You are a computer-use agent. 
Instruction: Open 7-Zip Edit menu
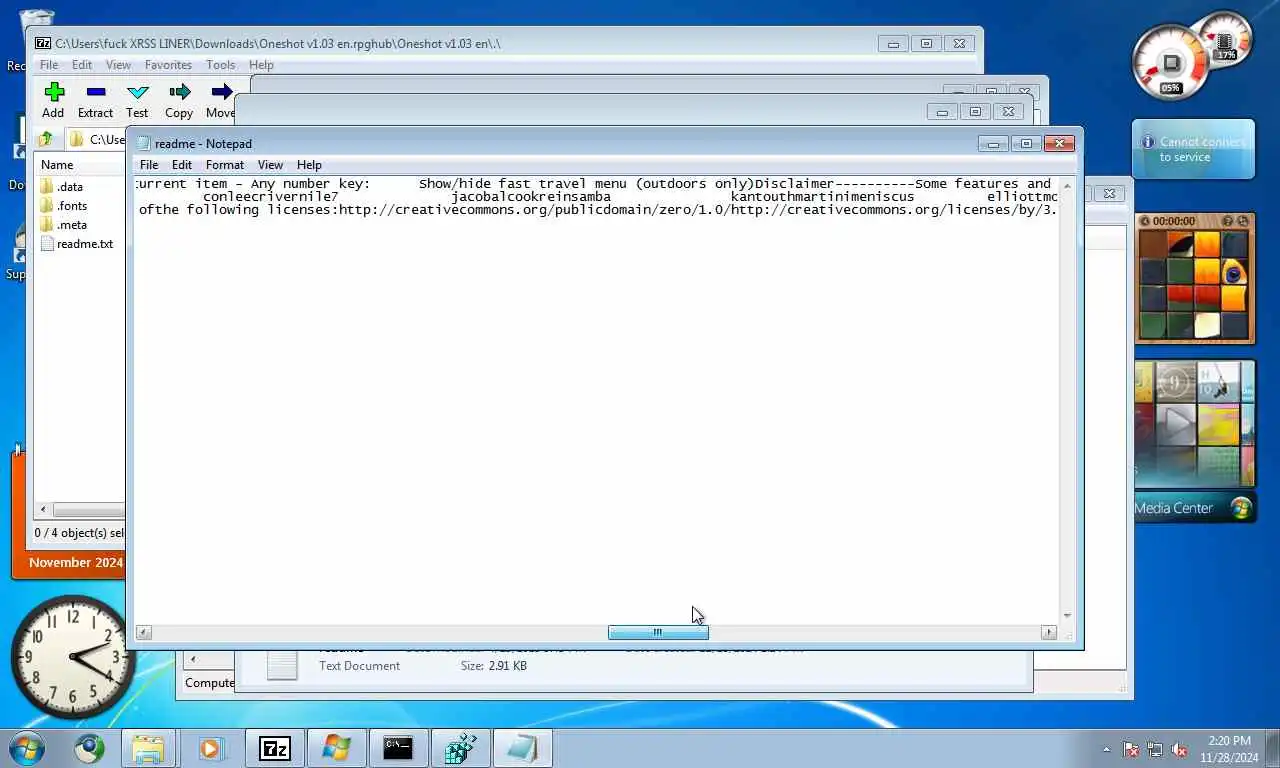[x=82, y=65]
